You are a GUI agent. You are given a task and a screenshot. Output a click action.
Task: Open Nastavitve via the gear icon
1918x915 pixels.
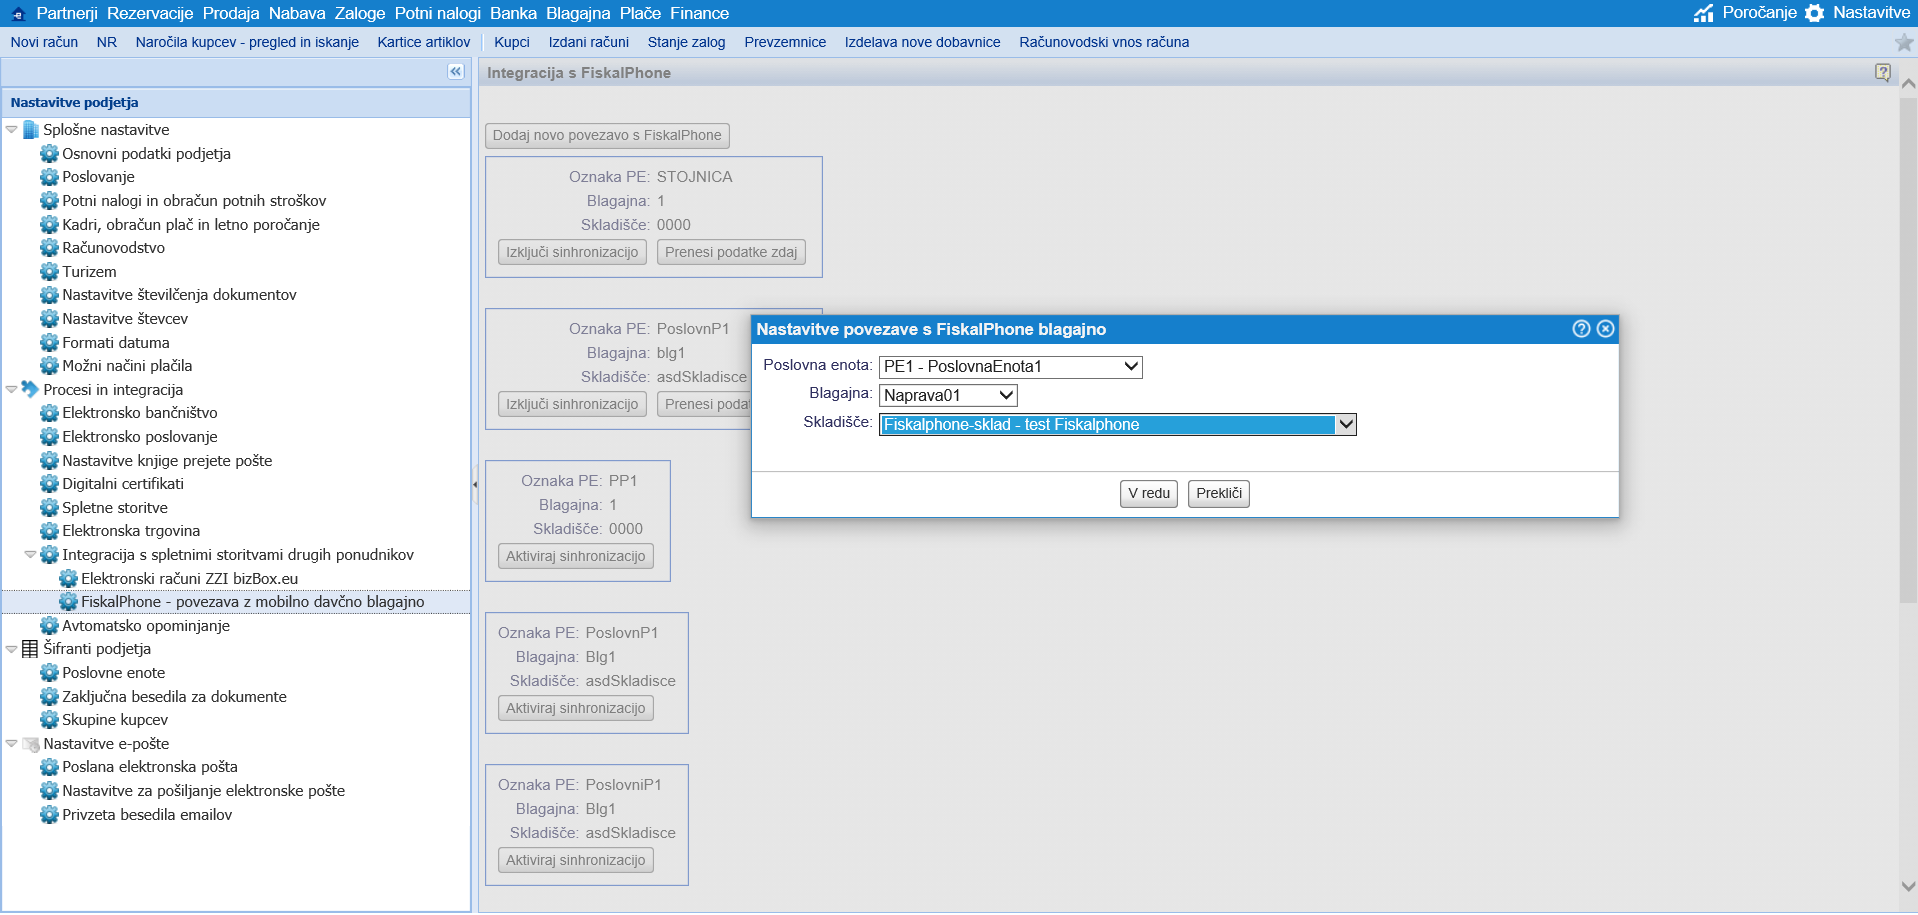[x=1815, y=13]
